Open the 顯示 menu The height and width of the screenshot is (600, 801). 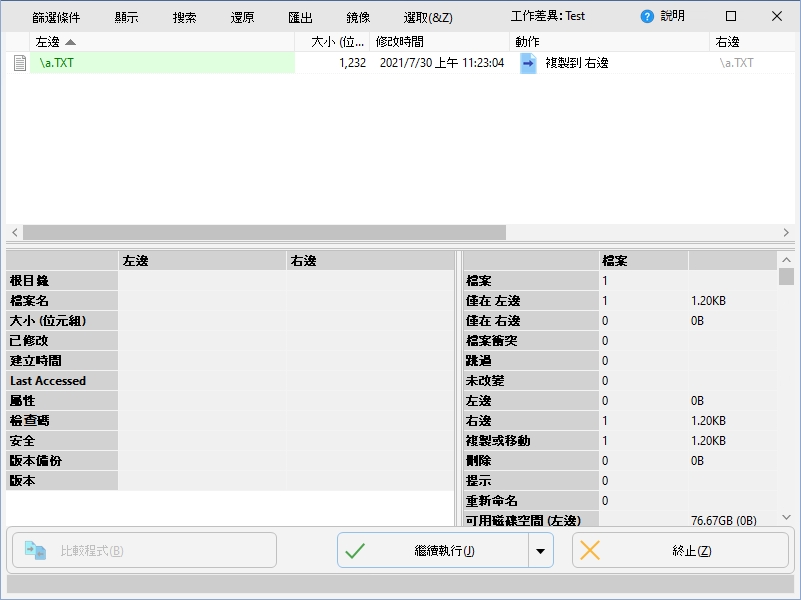(127, 18)
